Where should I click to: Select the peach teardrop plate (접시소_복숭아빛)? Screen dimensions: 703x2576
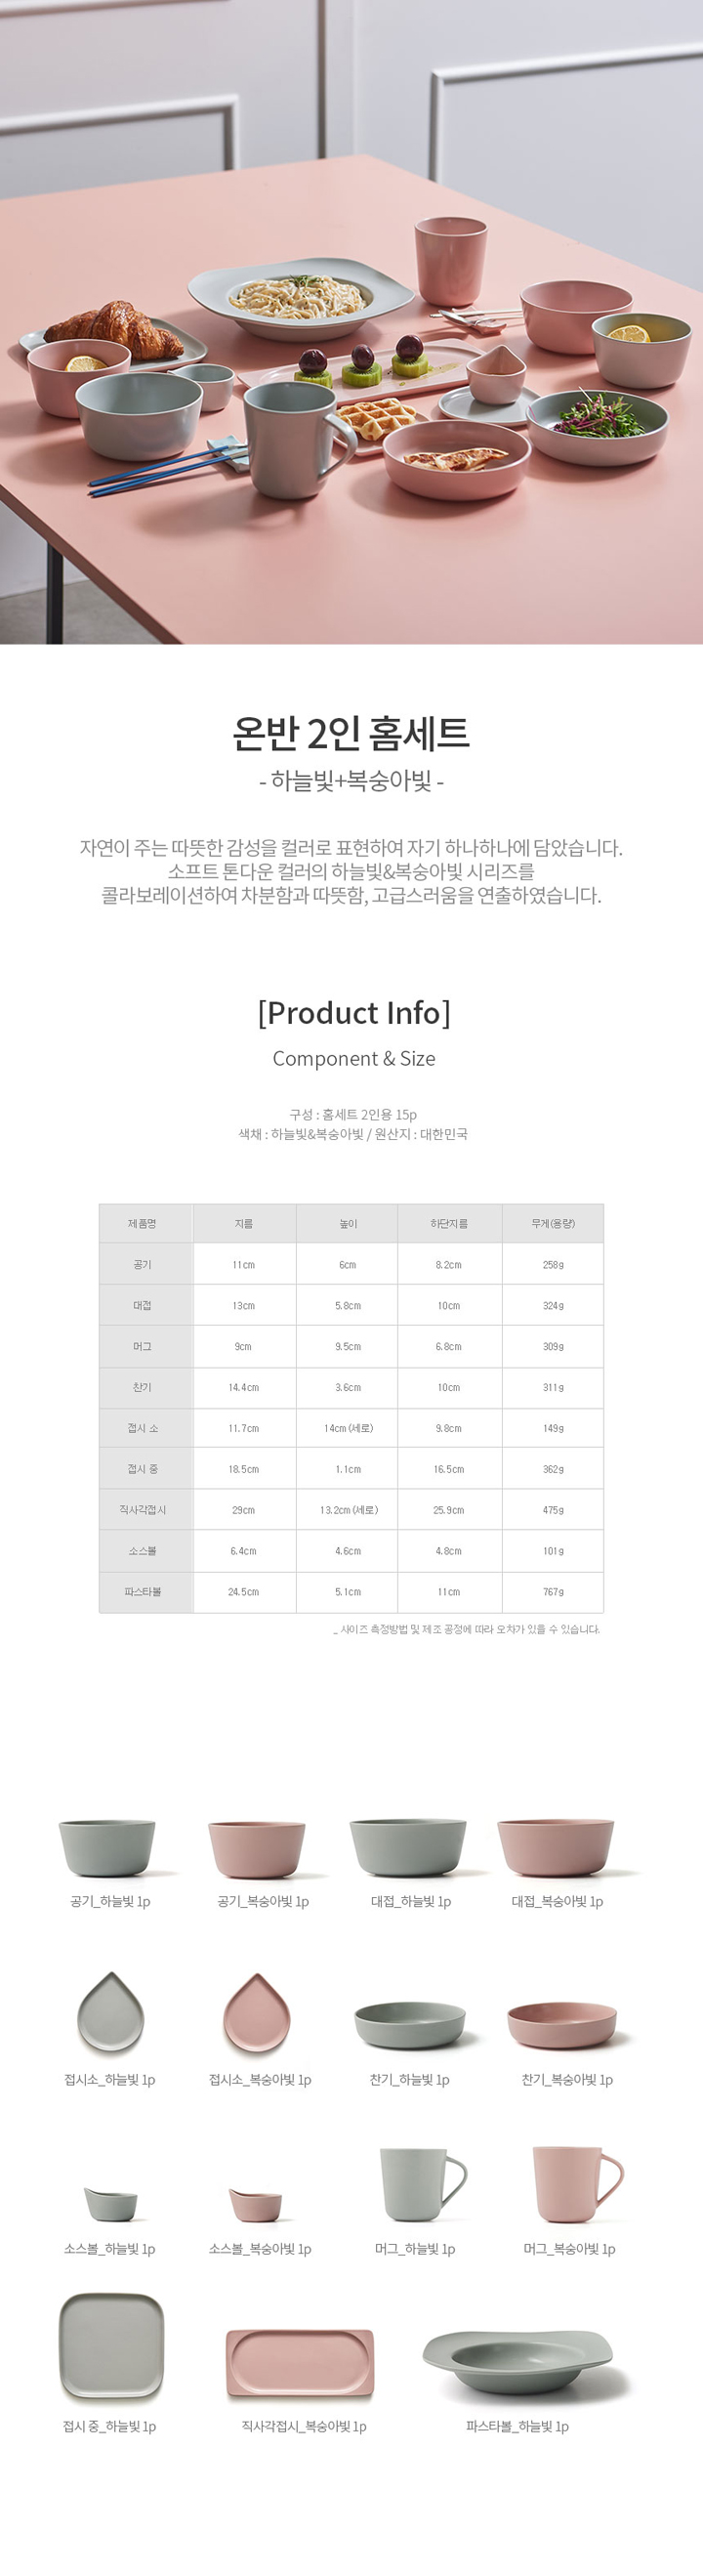(257, 2013)
